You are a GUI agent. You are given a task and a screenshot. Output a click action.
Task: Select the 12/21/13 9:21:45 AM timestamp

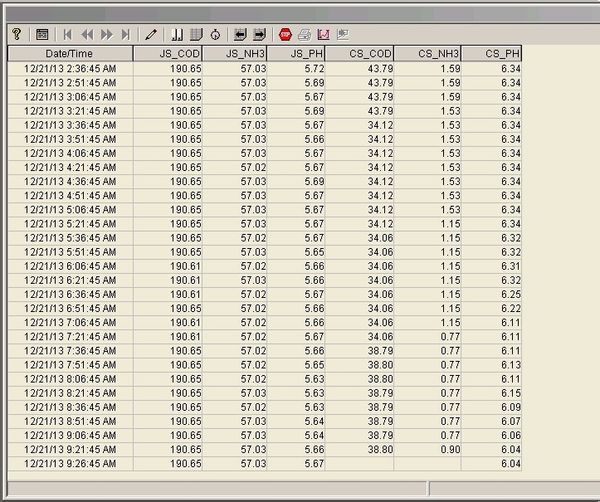(x=70, y=450)
